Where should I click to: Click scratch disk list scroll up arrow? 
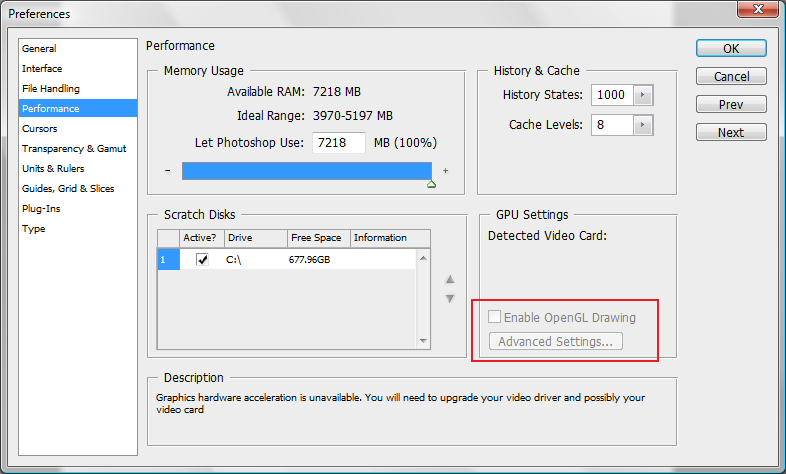pyautogui.click(x=423, y=258)
